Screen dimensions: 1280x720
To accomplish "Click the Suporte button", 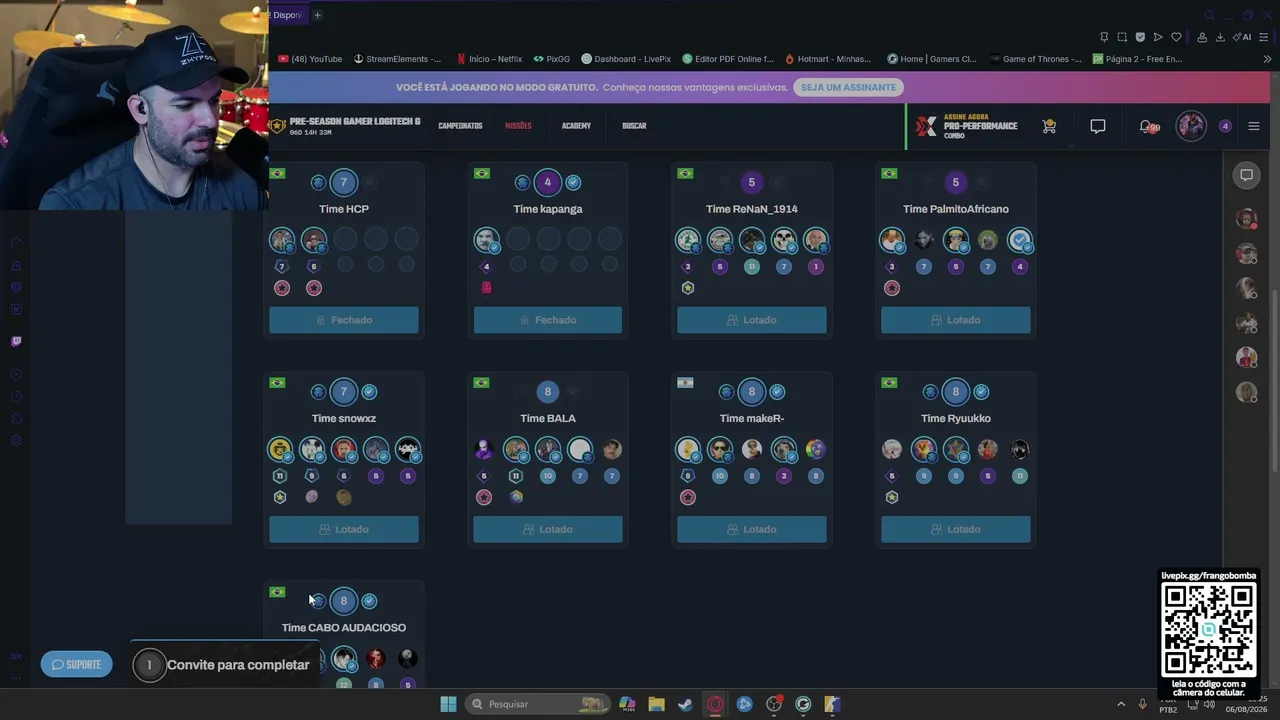I will click(76, 664).
